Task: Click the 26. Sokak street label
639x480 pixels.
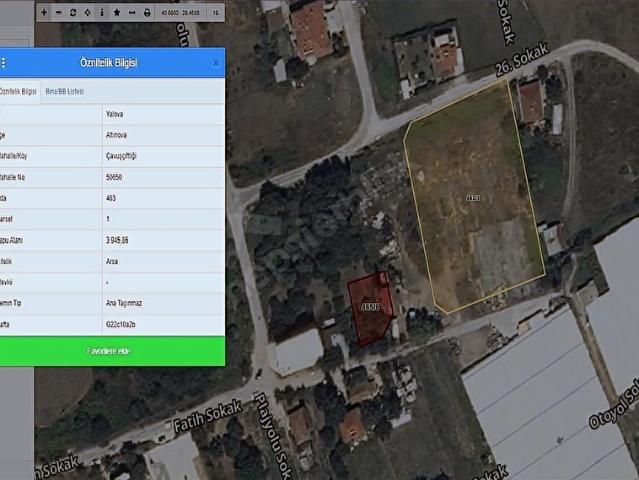Action: coord(522,59)
